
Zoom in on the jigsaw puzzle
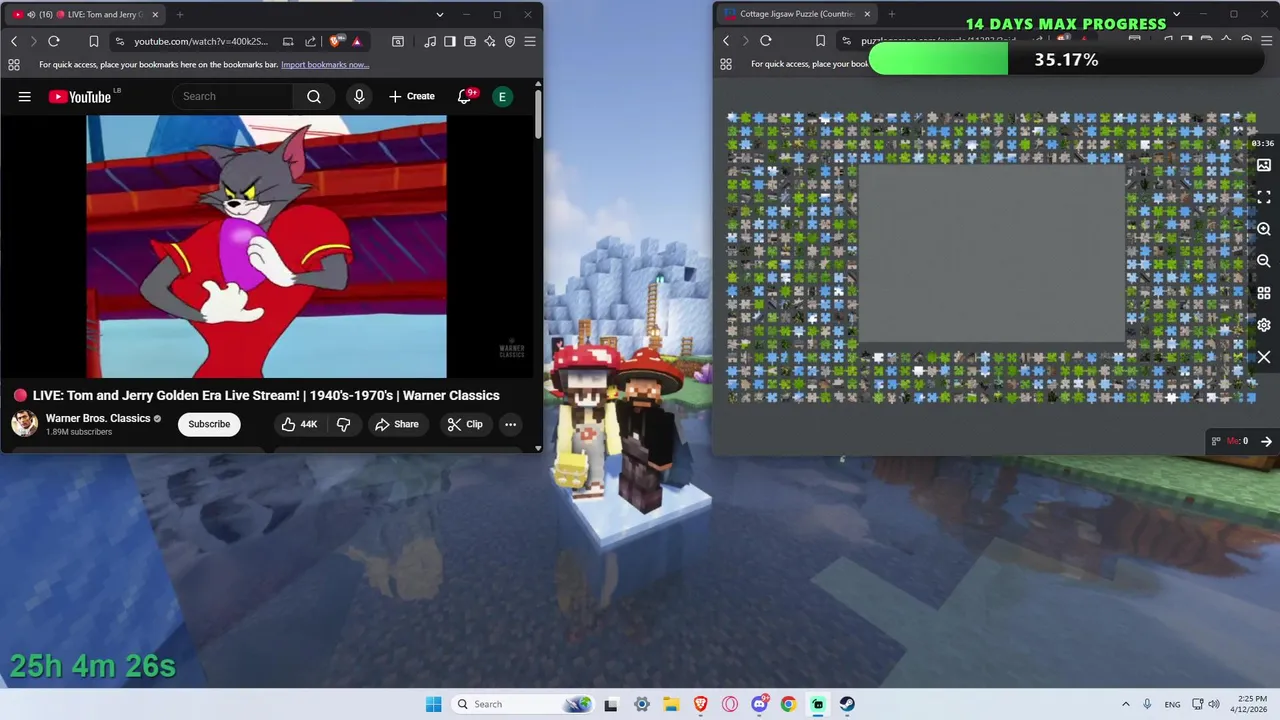[1264, 229]
